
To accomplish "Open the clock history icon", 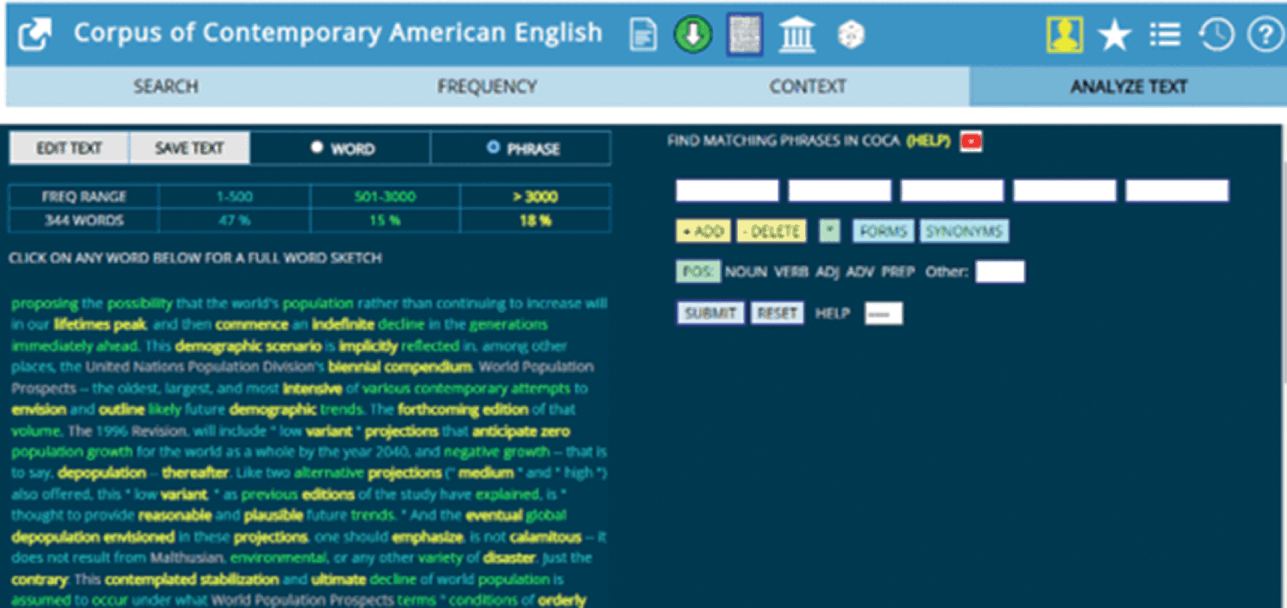I will pos(1216,36).
